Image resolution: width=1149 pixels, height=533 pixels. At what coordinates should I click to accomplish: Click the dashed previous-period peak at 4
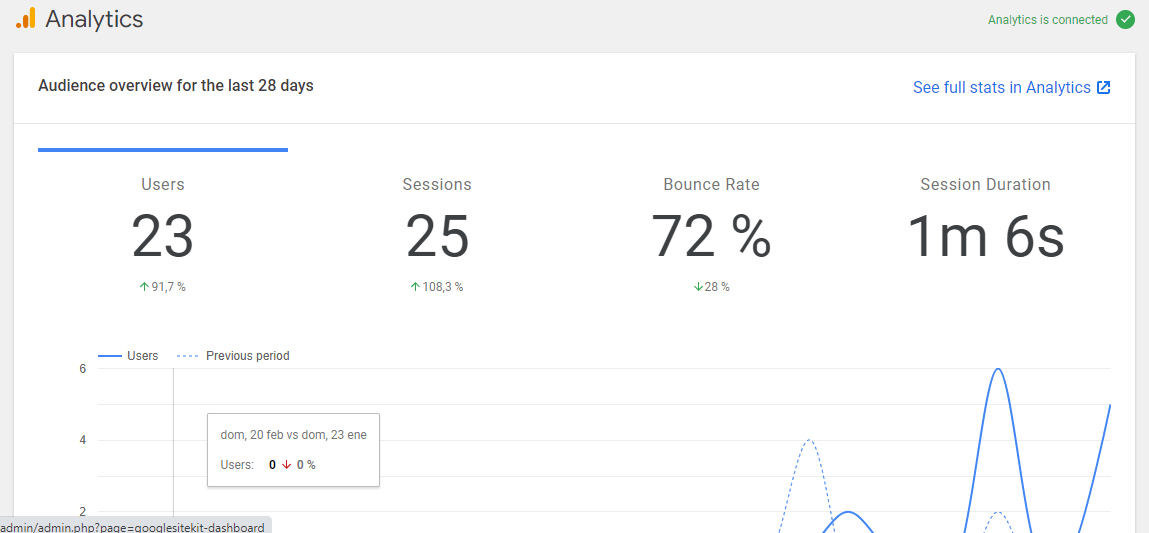click(x=808, y=441)
